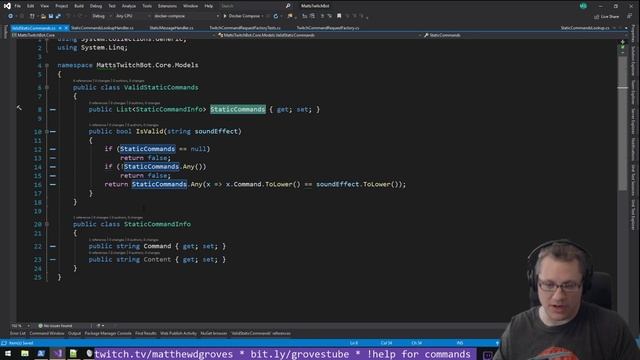Switch to TwitchCommandRequestFactory.cs tab
The image size is (640, 360).
[x=328, y=28]
